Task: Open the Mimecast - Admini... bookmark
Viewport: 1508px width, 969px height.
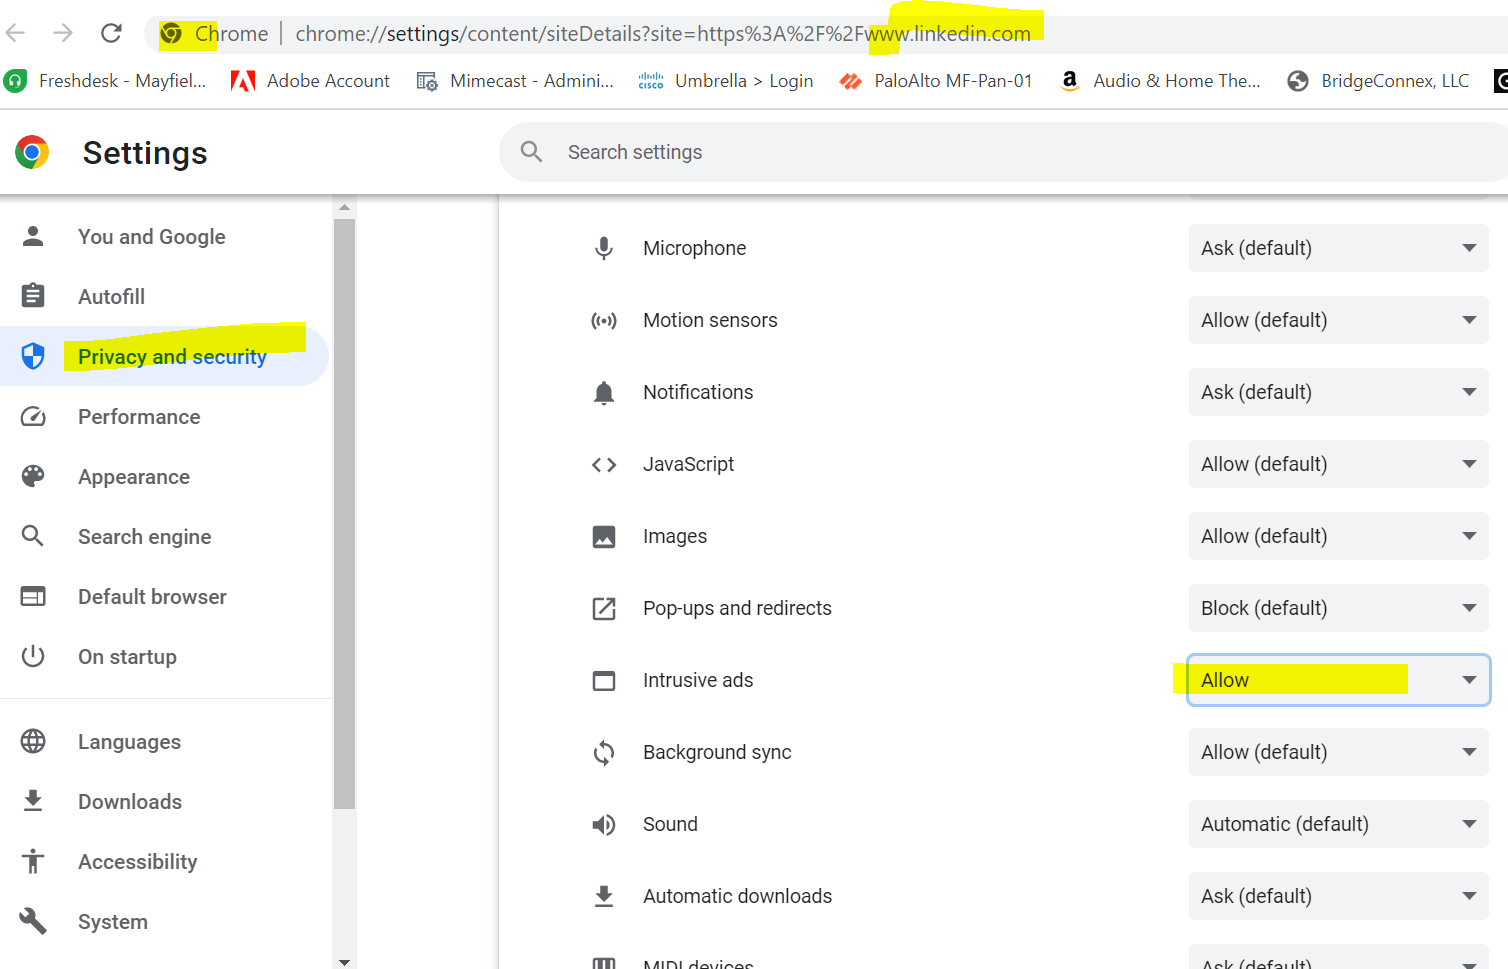Action: tap(515, 81)
